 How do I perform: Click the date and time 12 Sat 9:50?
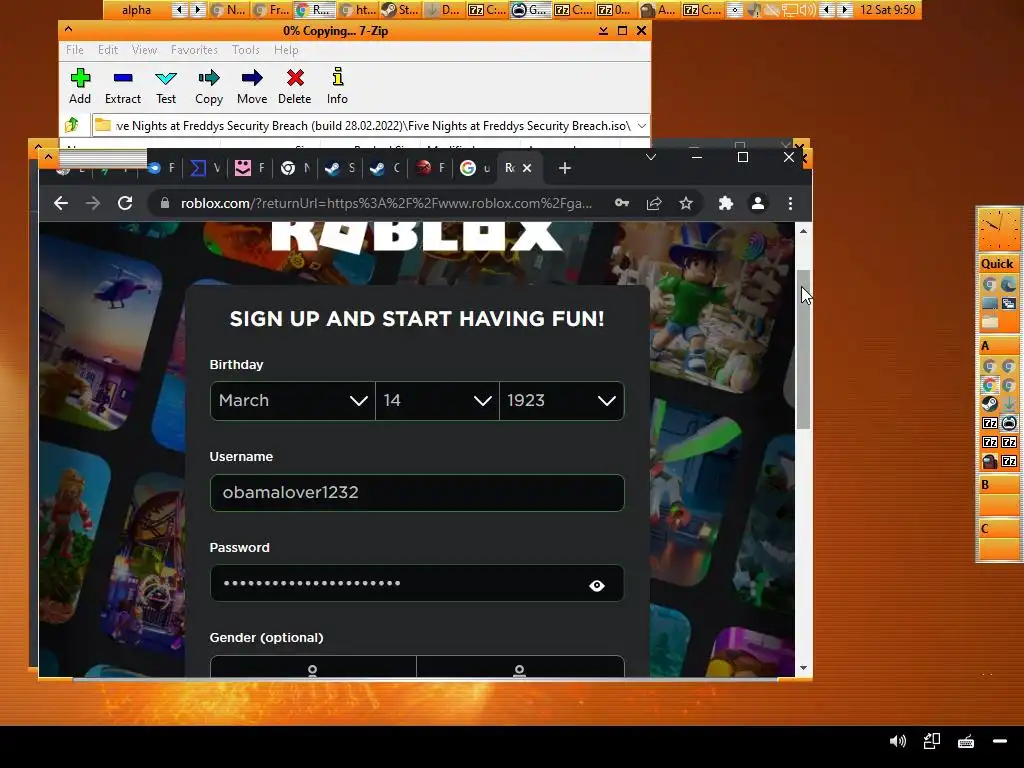pos(887,10)
